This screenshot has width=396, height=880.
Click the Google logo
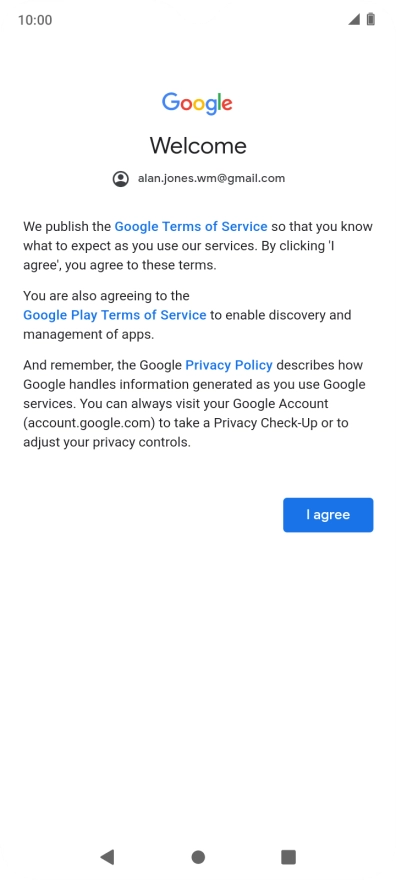[197, 103]
